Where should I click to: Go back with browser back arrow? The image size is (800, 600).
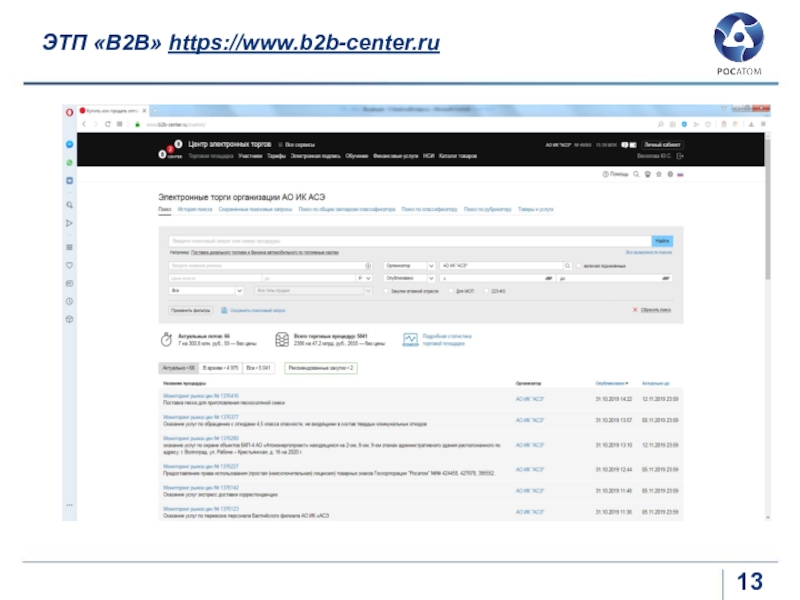84,124
